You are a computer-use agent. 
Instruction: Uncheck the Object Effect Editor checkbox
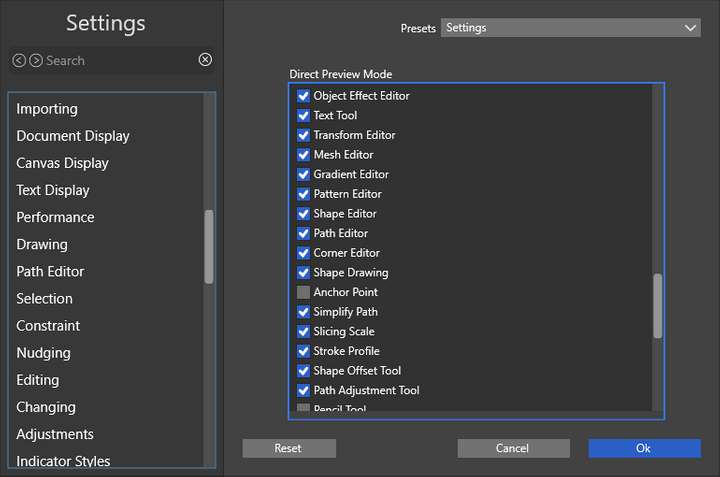click(303, 96)
